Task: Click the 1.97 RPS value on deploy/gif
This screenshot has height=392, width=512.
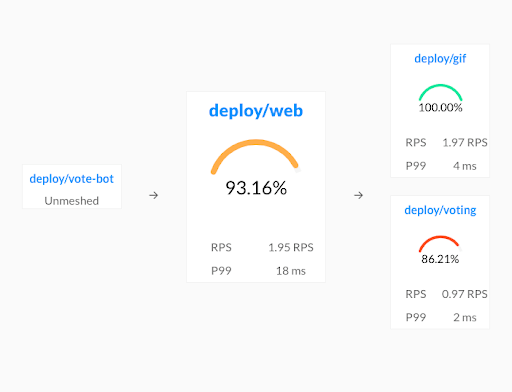Action: click(x=465, y=143)
